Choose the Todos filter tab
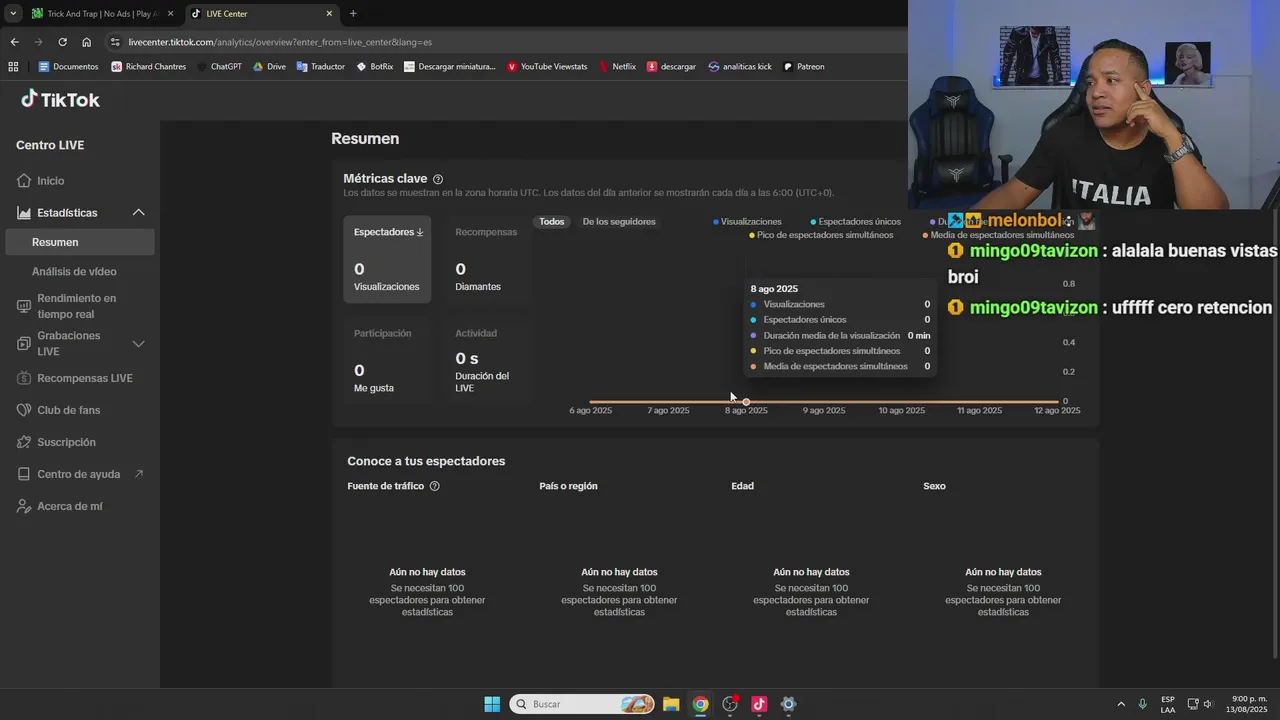This screenshot has height=720, width=1280. click(552, 222)
